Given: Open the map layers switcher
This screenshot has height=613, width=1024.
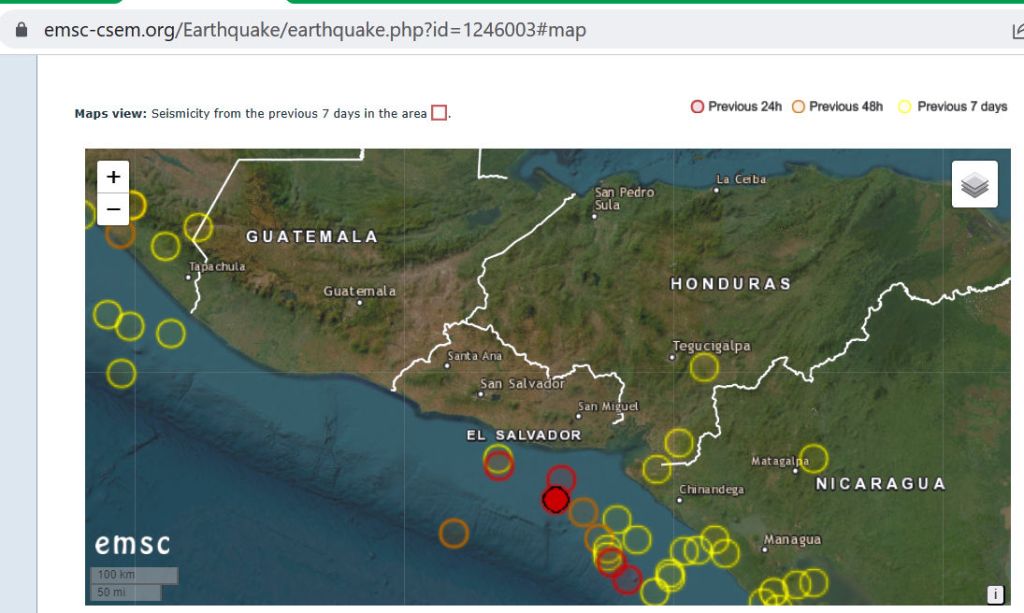Looking at the screenshot, I should click(x=974, y=184).
